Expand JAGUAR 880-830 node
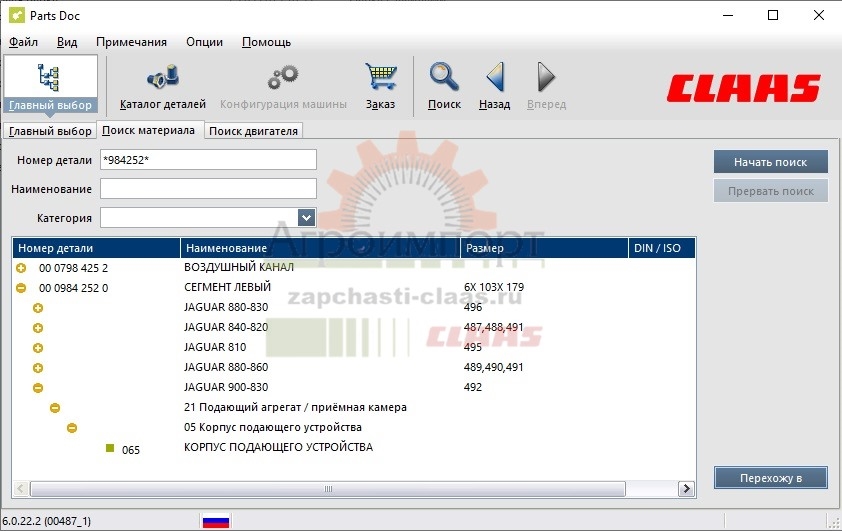This screenshot has width=842, height=531. [38, 308]
